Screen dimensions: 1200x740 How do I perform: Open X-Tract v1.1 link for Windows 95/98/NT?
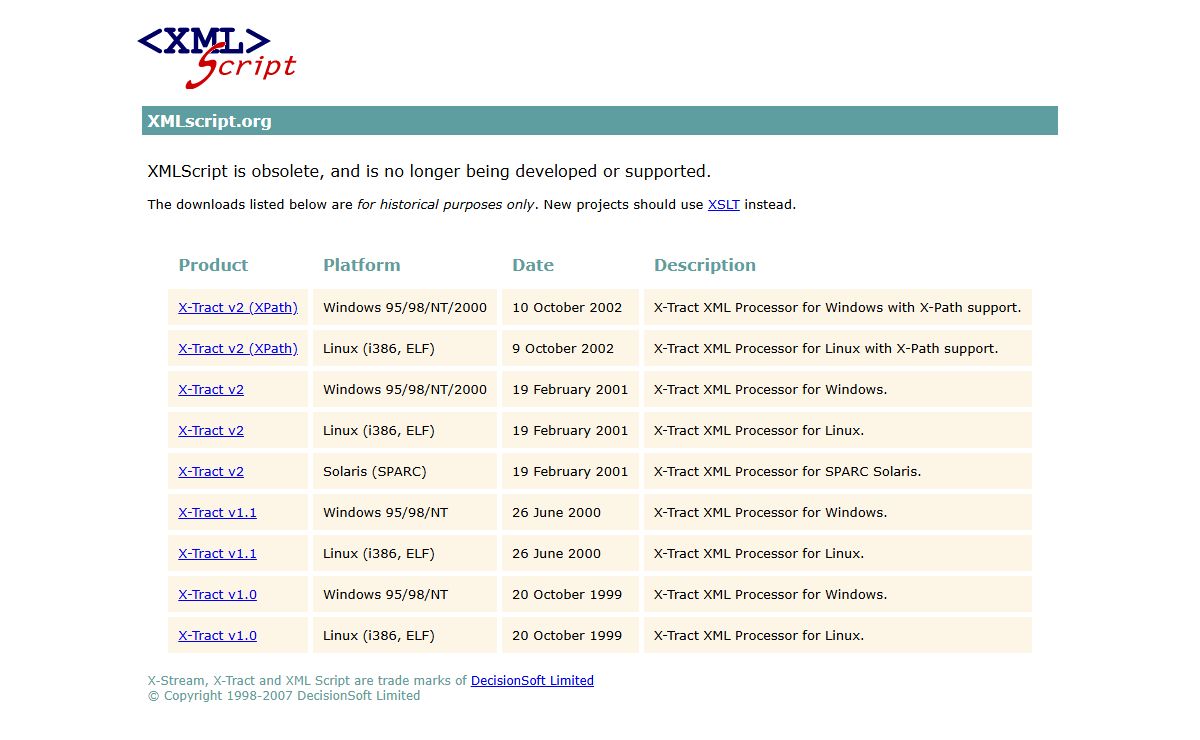[x=217, y=512]
